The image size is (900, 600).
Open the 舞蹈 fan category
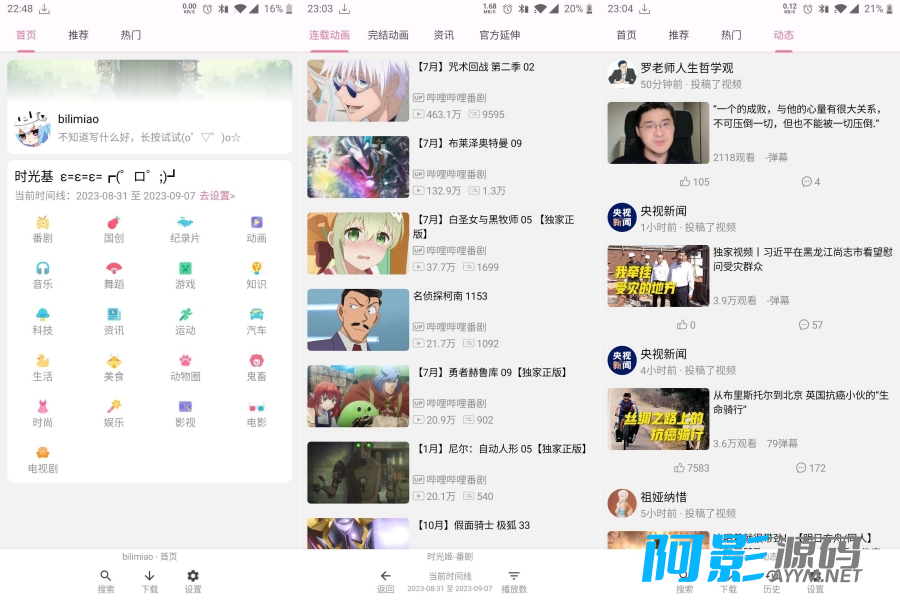tap(114, 276)
